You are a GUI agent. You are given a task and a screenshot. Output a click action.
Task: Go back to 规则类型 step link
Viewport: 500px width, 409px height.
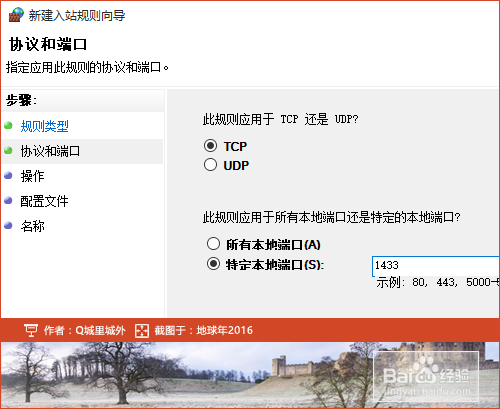[44, 126]
